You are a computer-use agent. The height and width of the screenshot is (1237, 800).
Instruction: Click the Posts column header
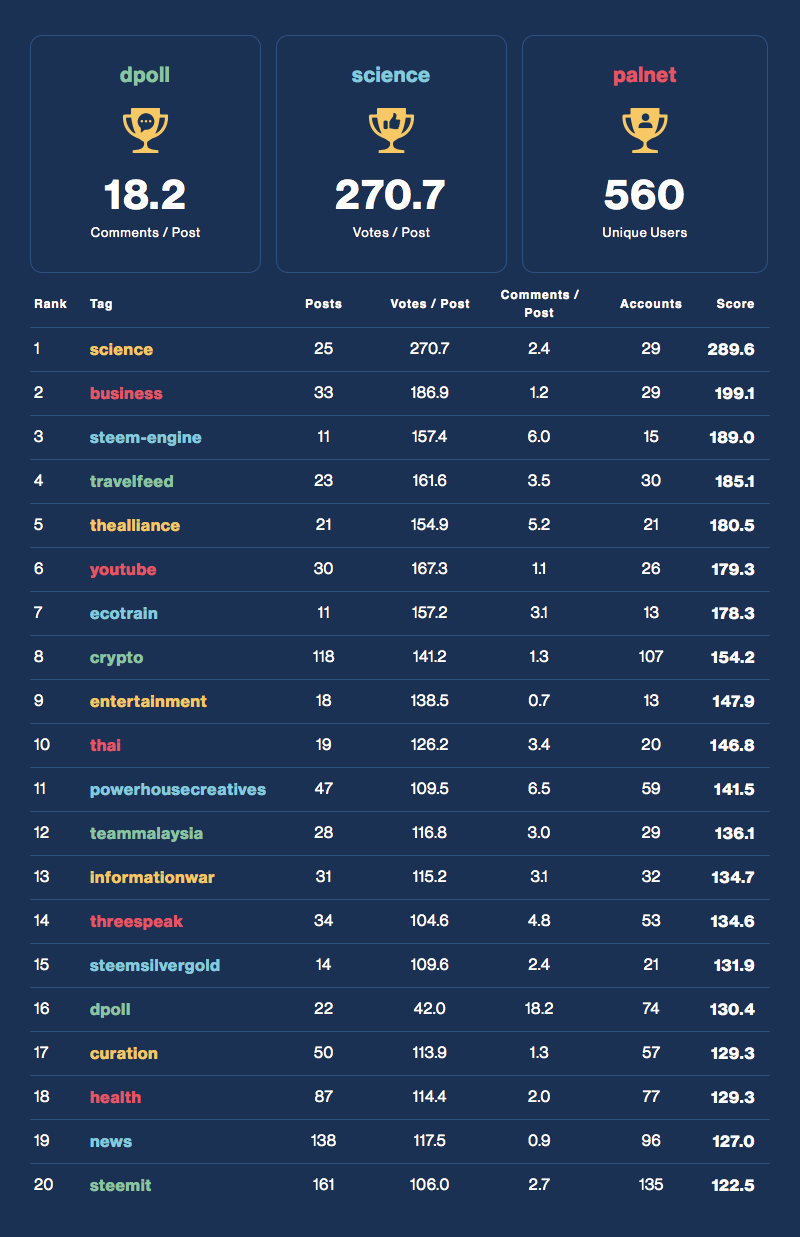pyautogui.click(x=323, y=303)
